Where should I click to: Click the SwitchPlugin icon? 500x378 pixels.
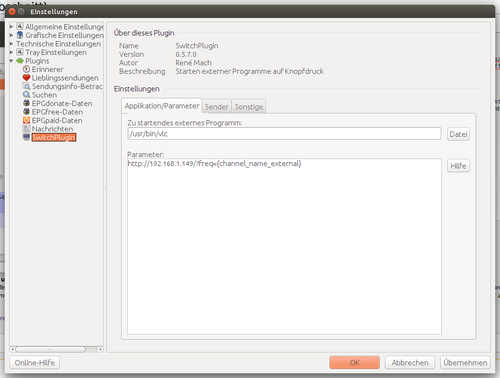[26, 137]
